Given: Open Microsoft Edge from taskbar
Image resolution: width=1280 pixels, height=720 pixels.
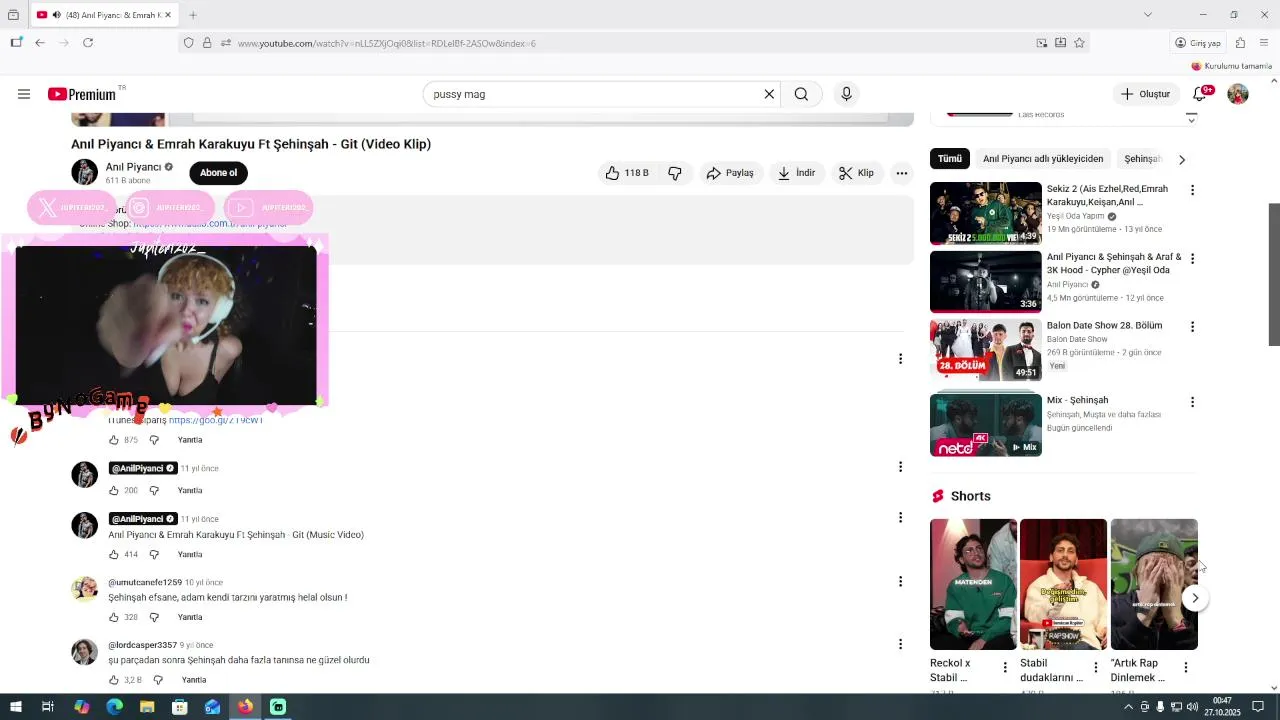Looking at the screenshot, I should (114, 707).
